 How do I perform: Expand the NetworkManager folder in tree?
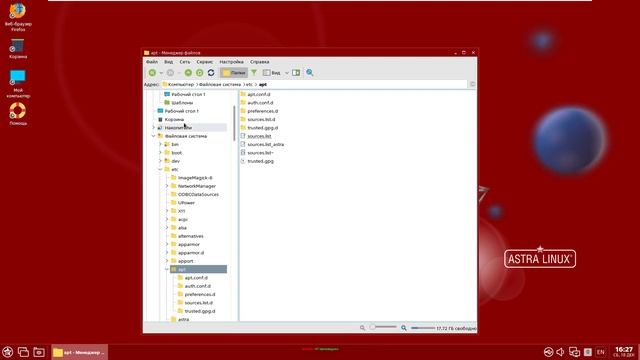167,186
